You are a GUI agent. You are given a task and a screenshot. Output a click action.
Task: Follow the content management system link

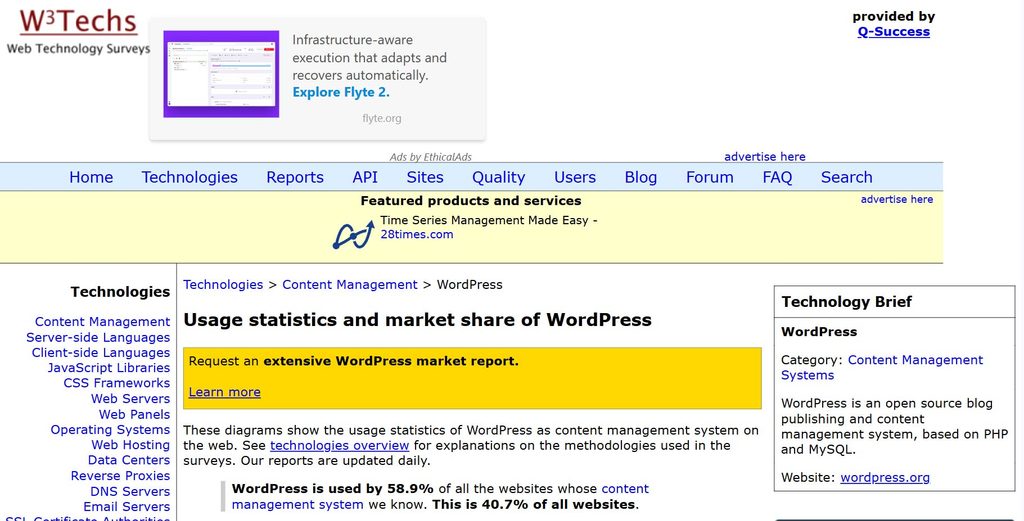coord(440,496)
